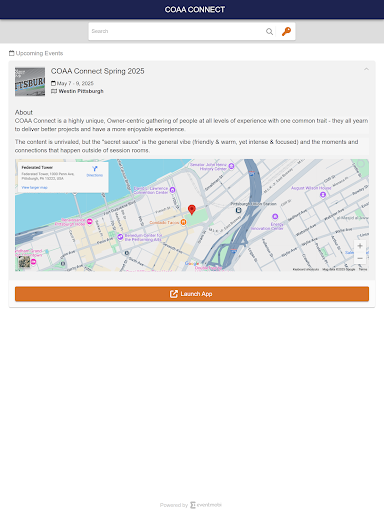Click the orange key login icon
This screenshot has width=384, height=512.
coord(286,31)
